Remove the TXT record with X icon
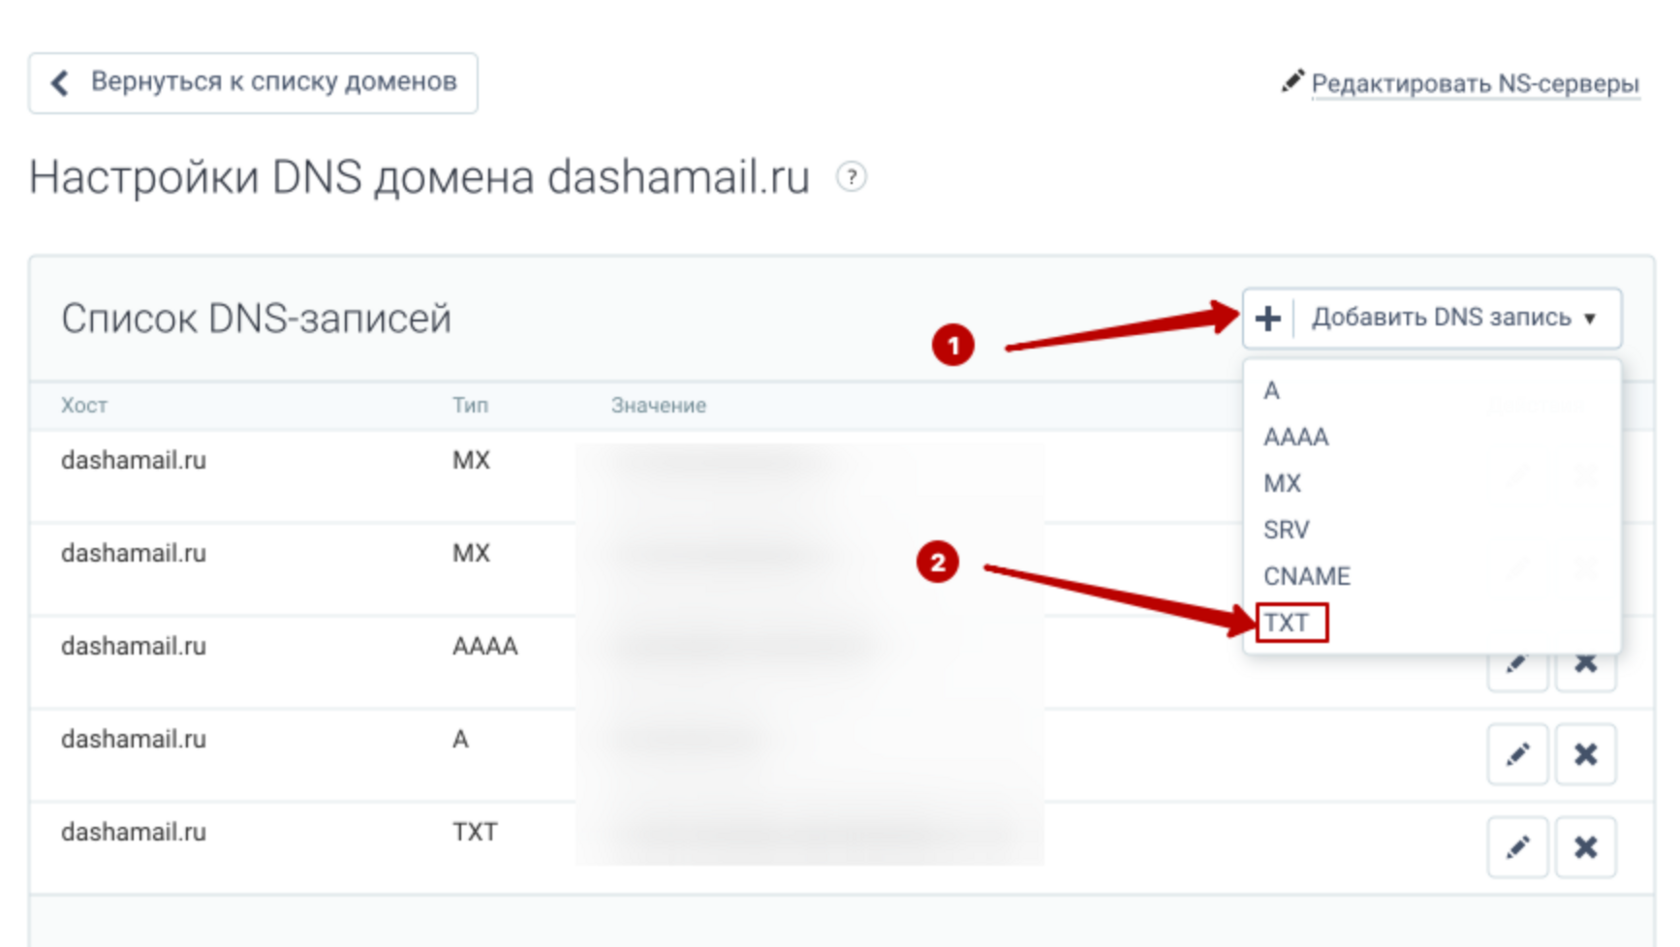Screen dimensions: 1680x947 (1585, 848)
